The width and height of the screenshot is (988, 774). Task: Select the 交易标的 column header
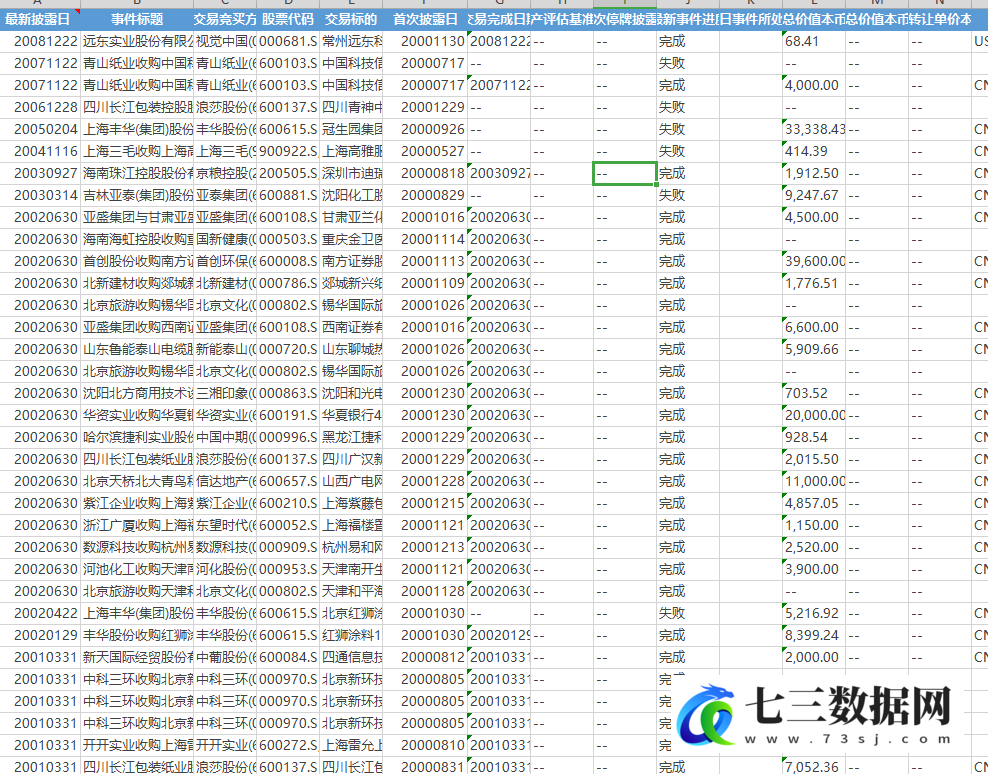[351, 20]
